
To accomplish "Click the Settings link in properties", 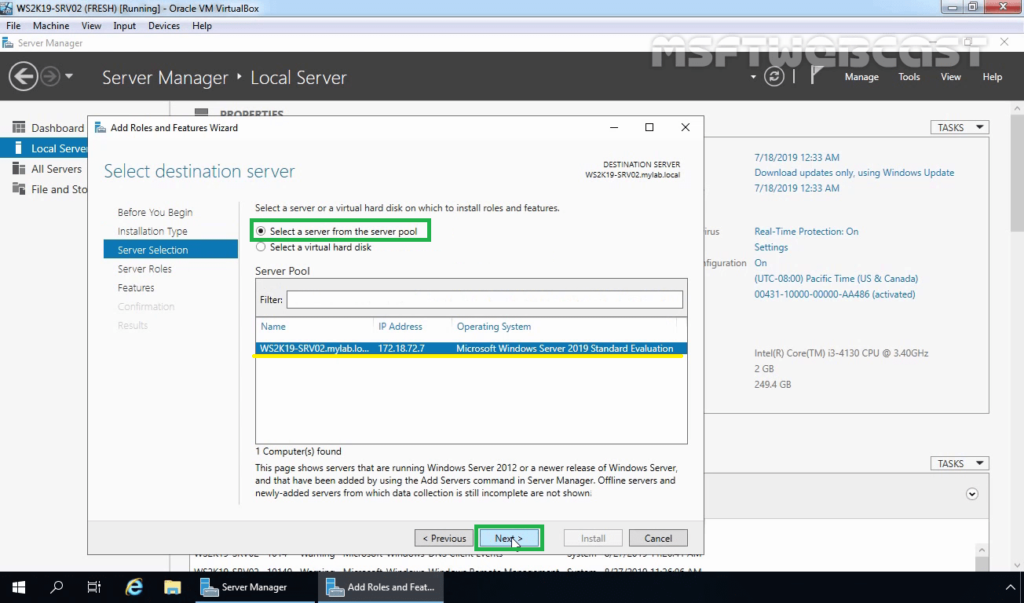I will 771,247.
